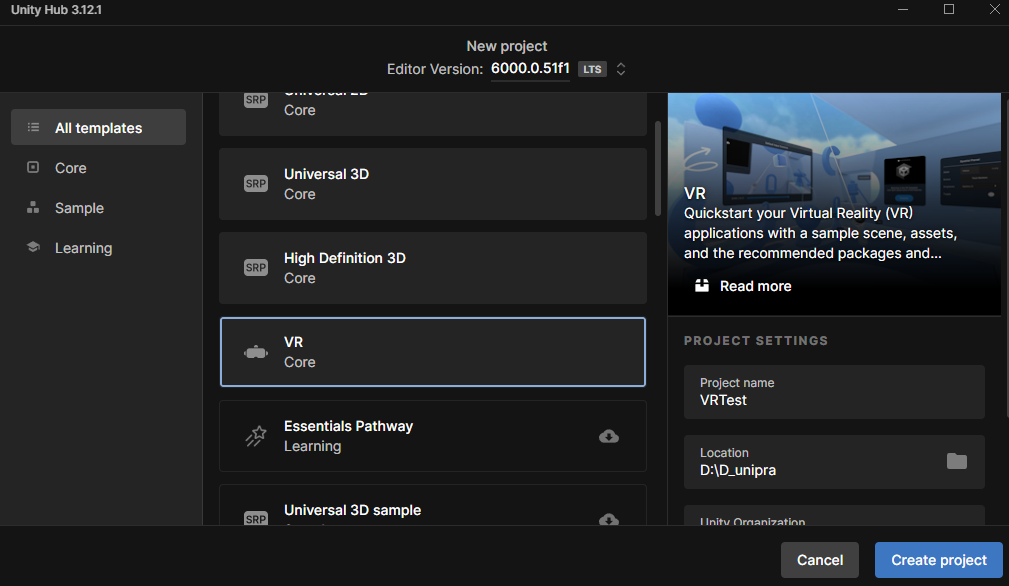
Task: Click the template list scrollbar
Action: tap(658, 169)
